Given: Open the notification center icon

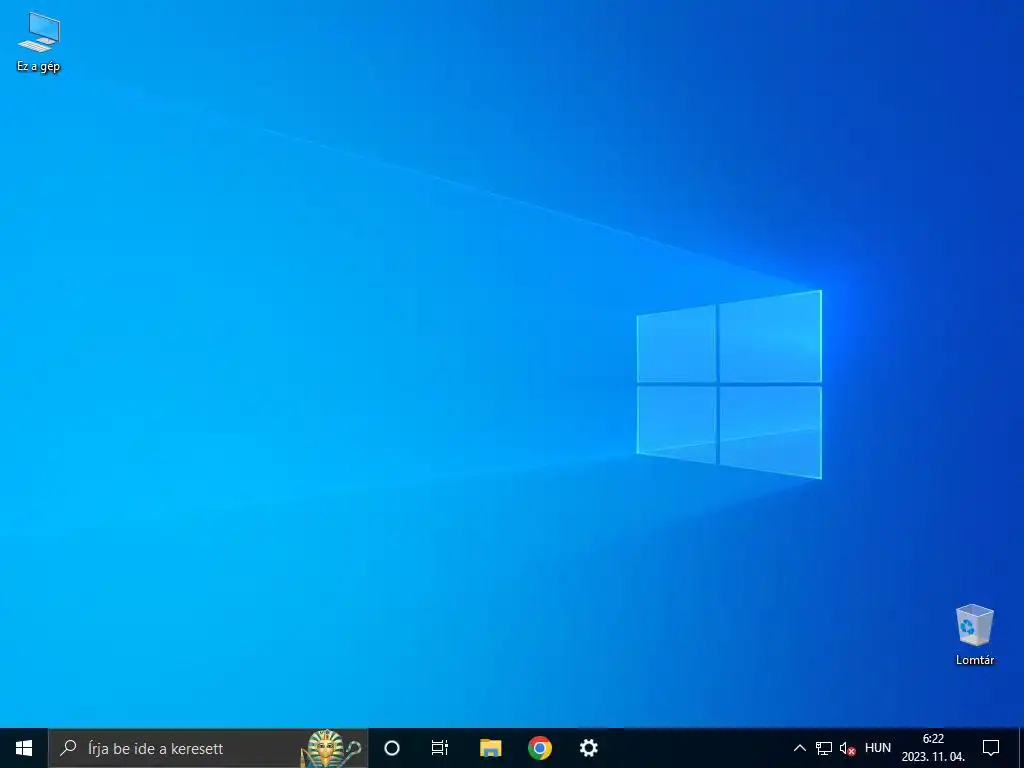Looking at the screenshot, I should (x=991, y=748).
